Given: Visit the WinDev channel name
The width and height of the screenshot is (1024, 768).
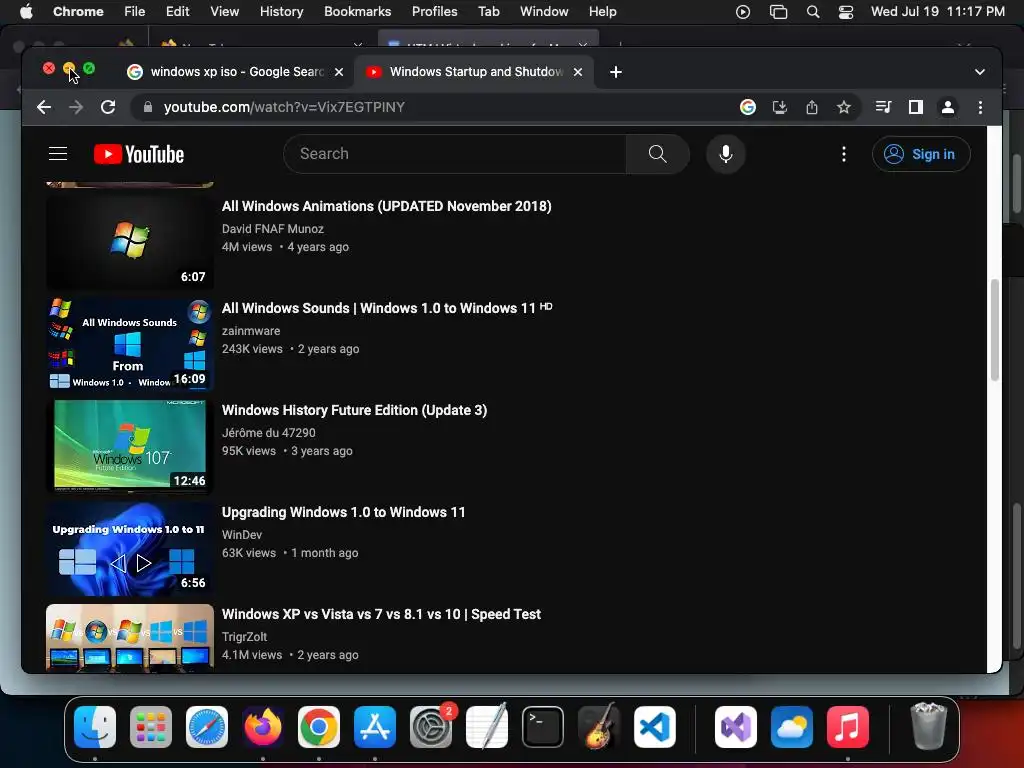Looking at the screenshot, I should pyautogui.click(x=242, y=534).
